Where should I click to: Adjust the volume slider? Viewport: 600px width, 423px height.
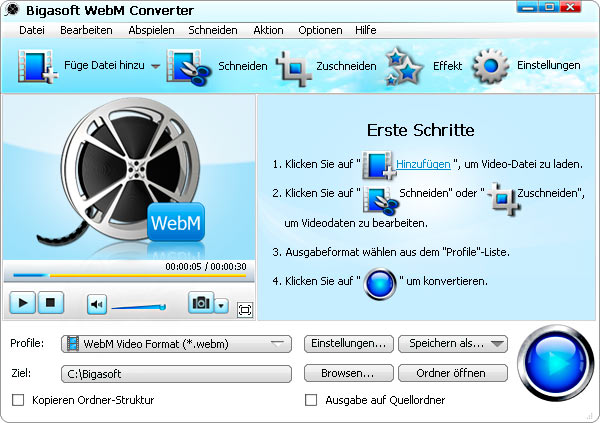[x=139, y=307]
